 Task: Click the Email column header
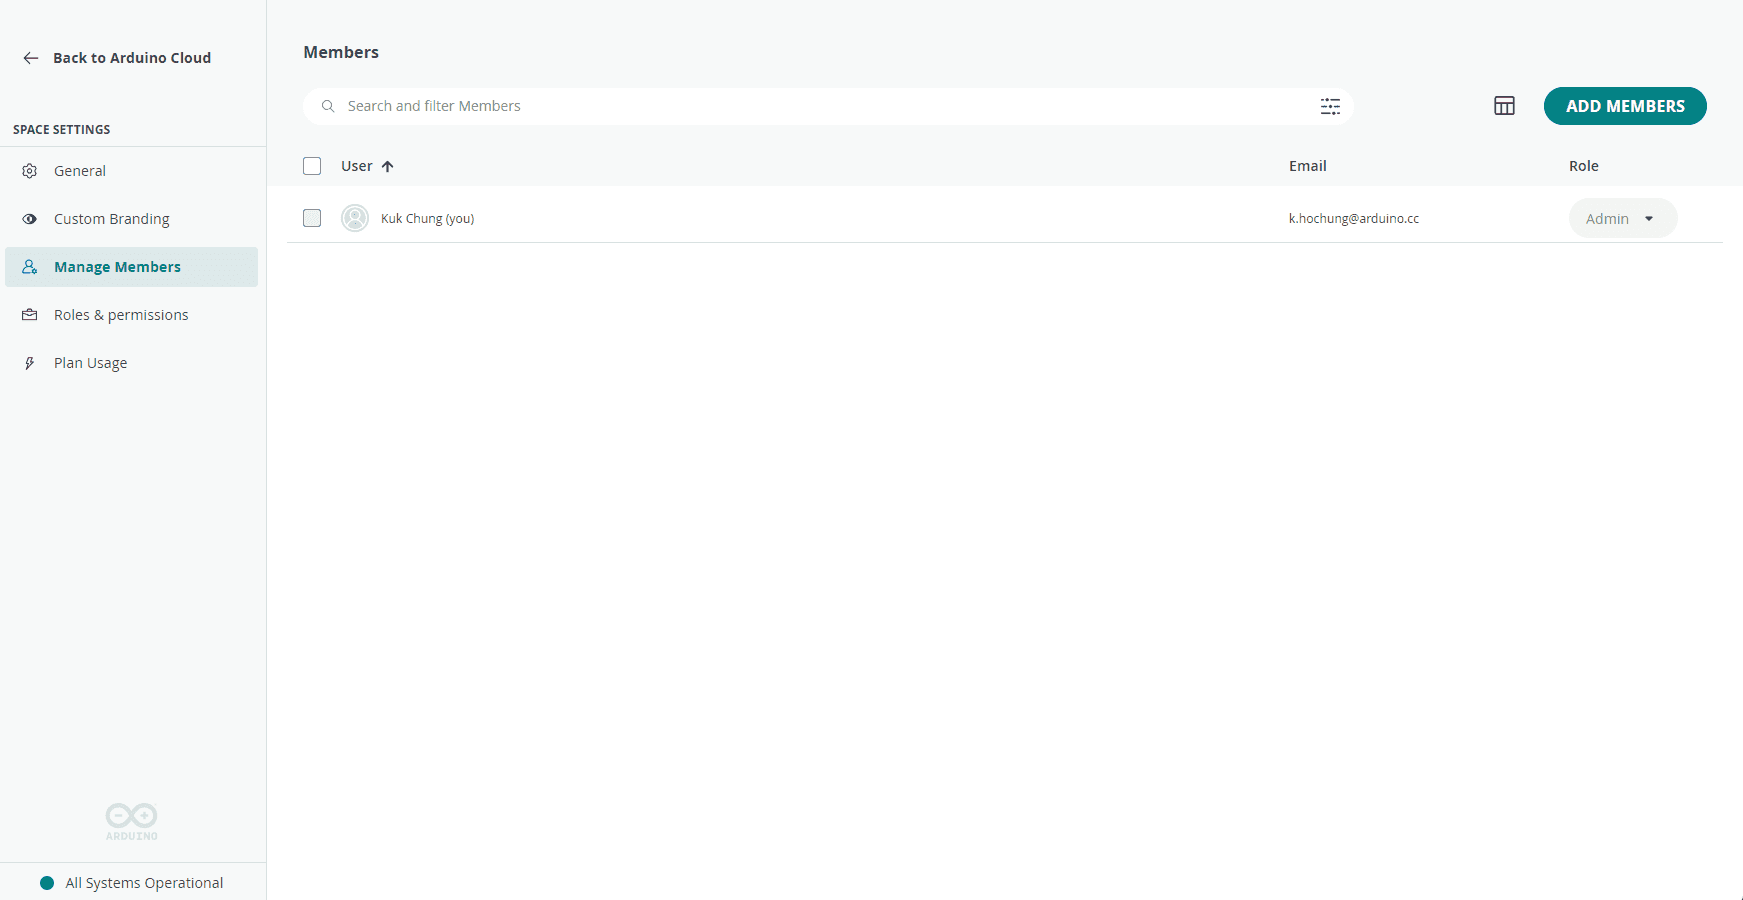[1307, 166]
